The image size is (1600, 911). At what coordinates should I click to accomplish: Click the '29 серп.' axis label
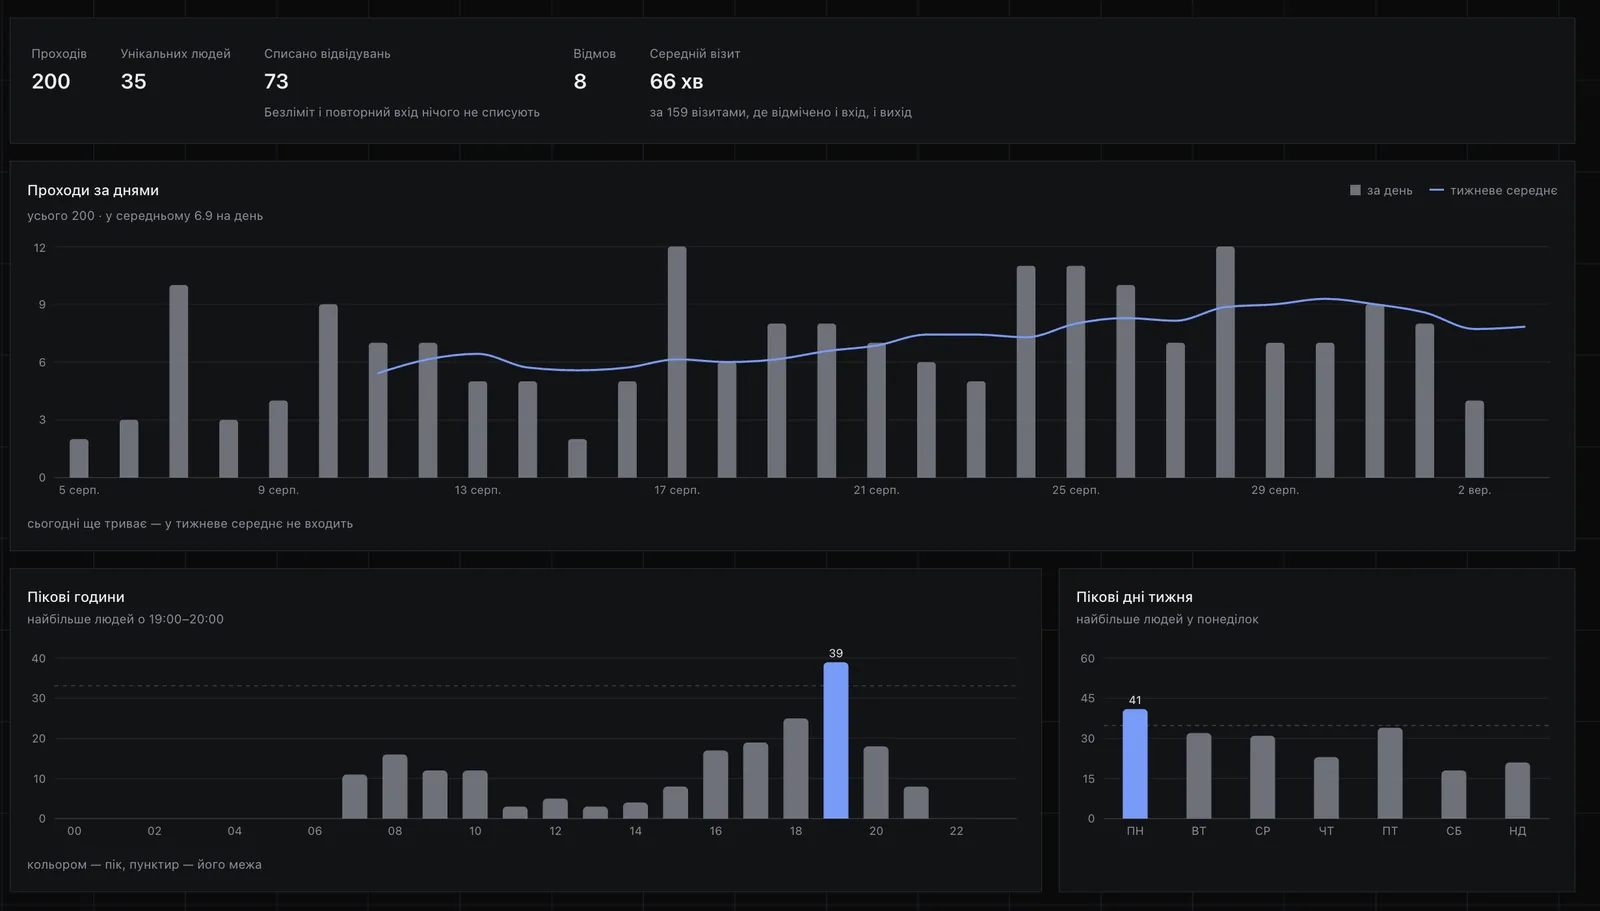[1275, 490]
